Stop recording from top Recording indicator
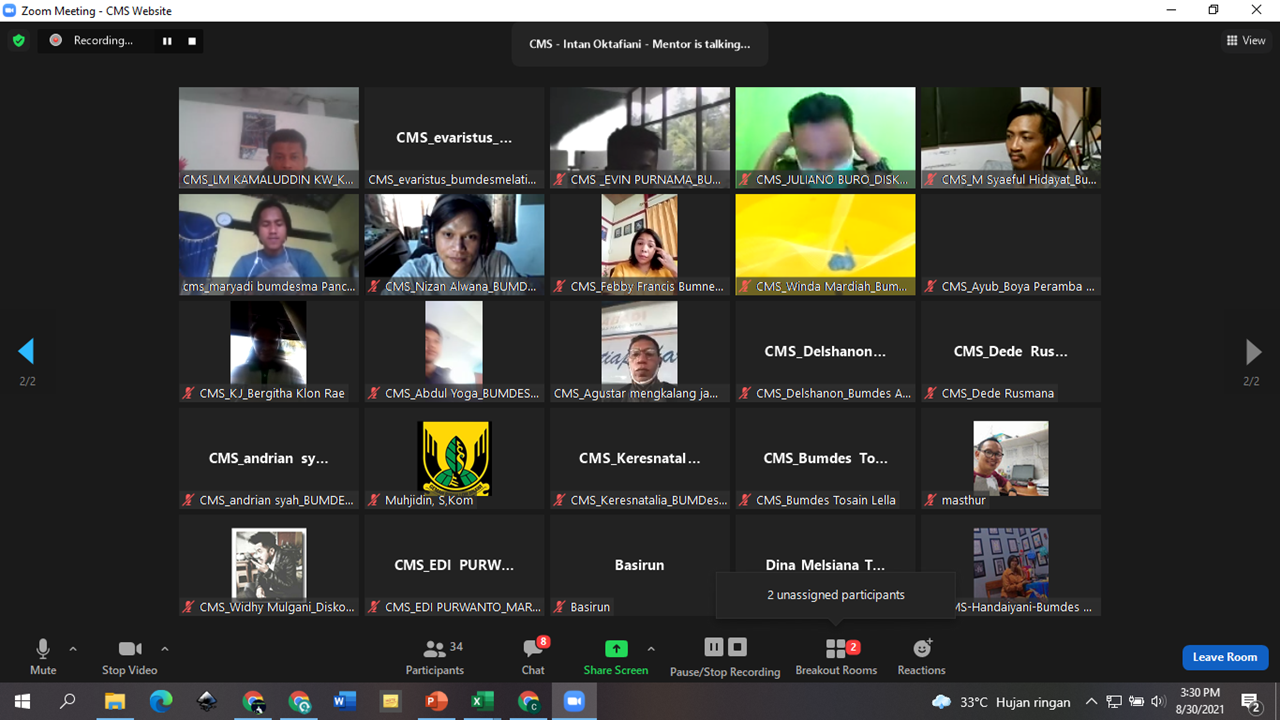1280x720 pixels. (x=192, y=41)
